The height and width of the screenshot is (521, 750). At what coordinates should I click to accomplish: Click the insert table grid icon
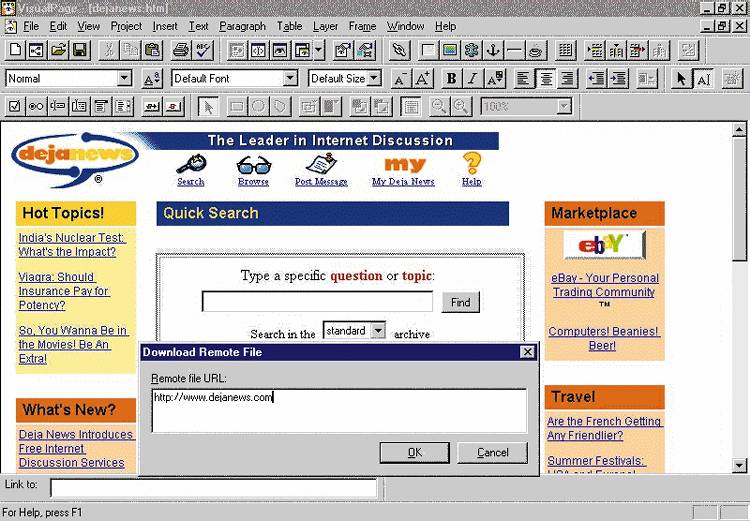(x=565, y=50)
